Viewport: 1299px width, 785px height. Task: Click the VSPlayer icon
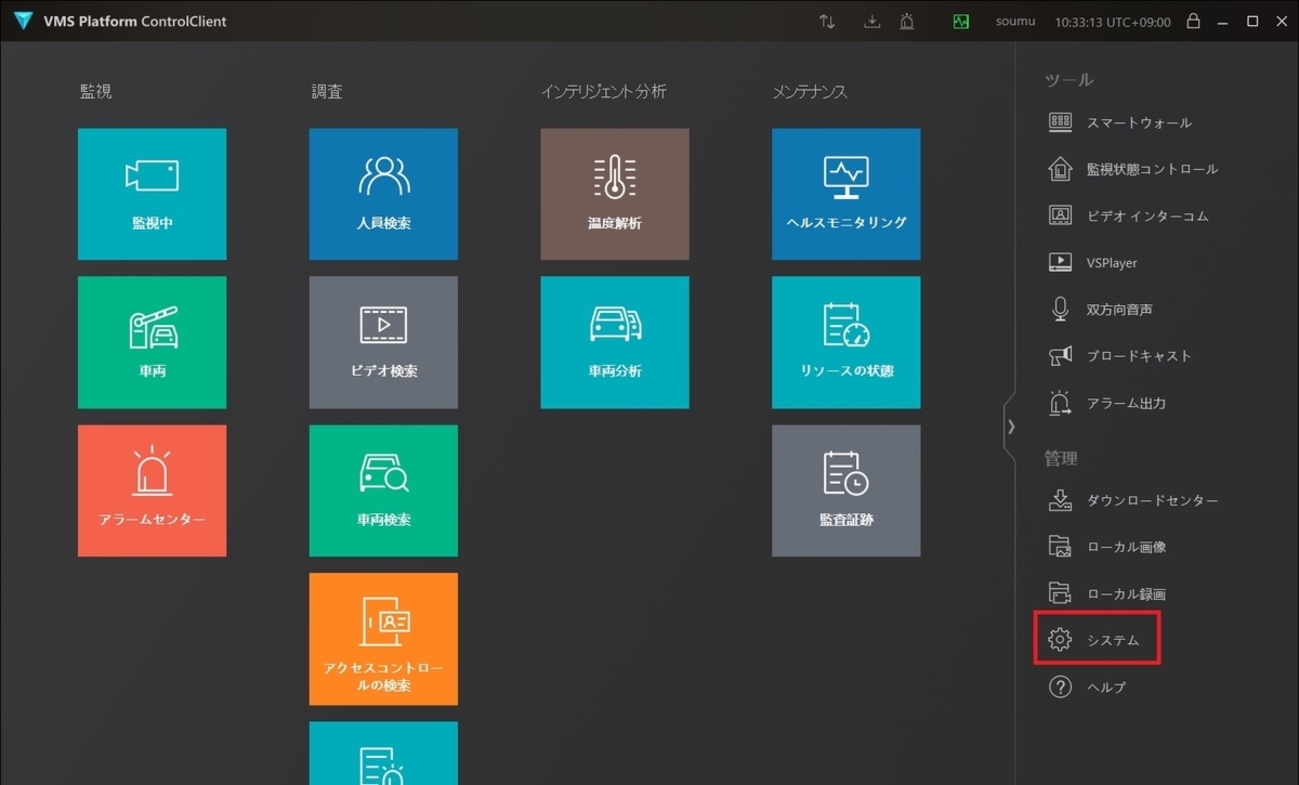1060,262
